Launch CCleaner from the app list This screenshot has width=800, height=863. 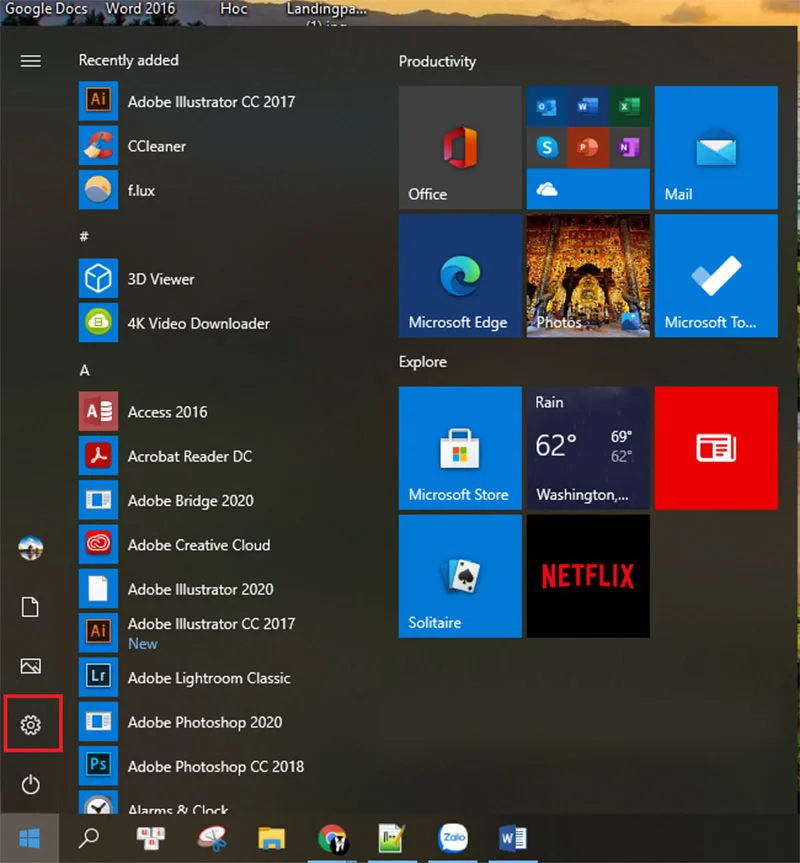(133, 146)
